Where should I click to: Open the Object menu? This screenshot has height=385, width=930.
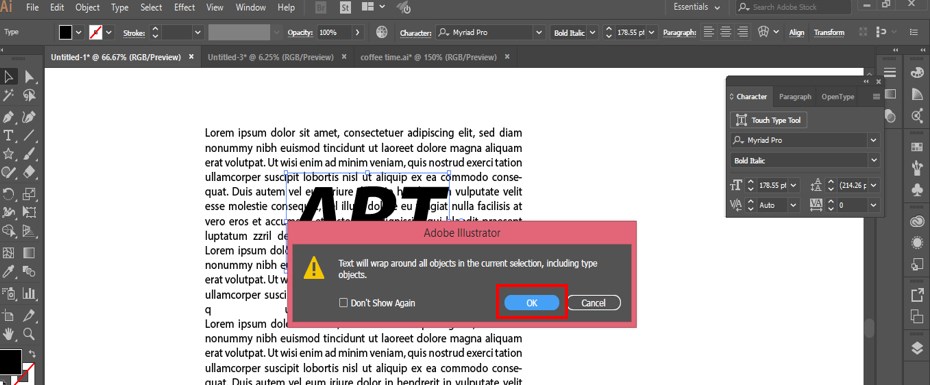tap(88, 8)
